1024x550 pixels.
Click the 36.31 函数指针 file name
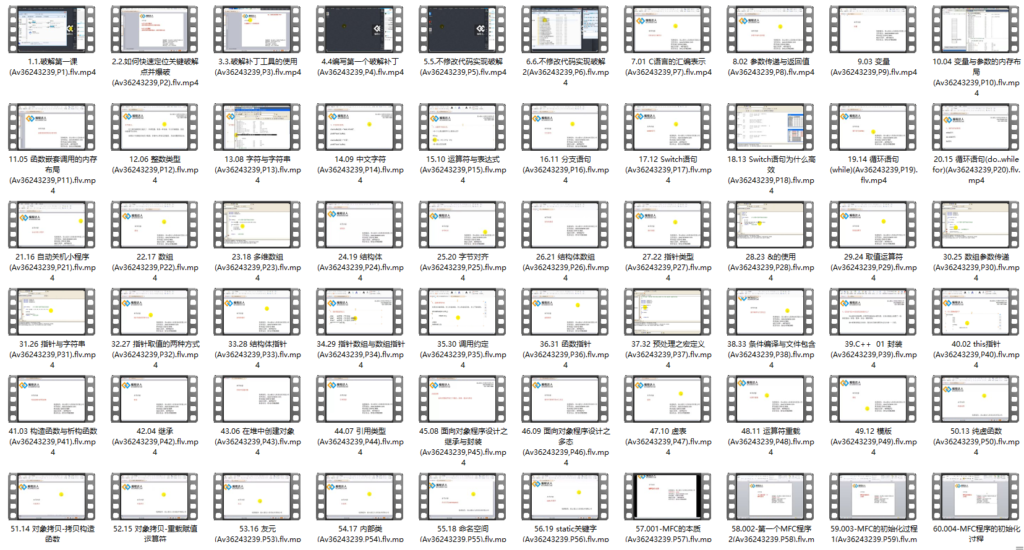tap(566, 354)
